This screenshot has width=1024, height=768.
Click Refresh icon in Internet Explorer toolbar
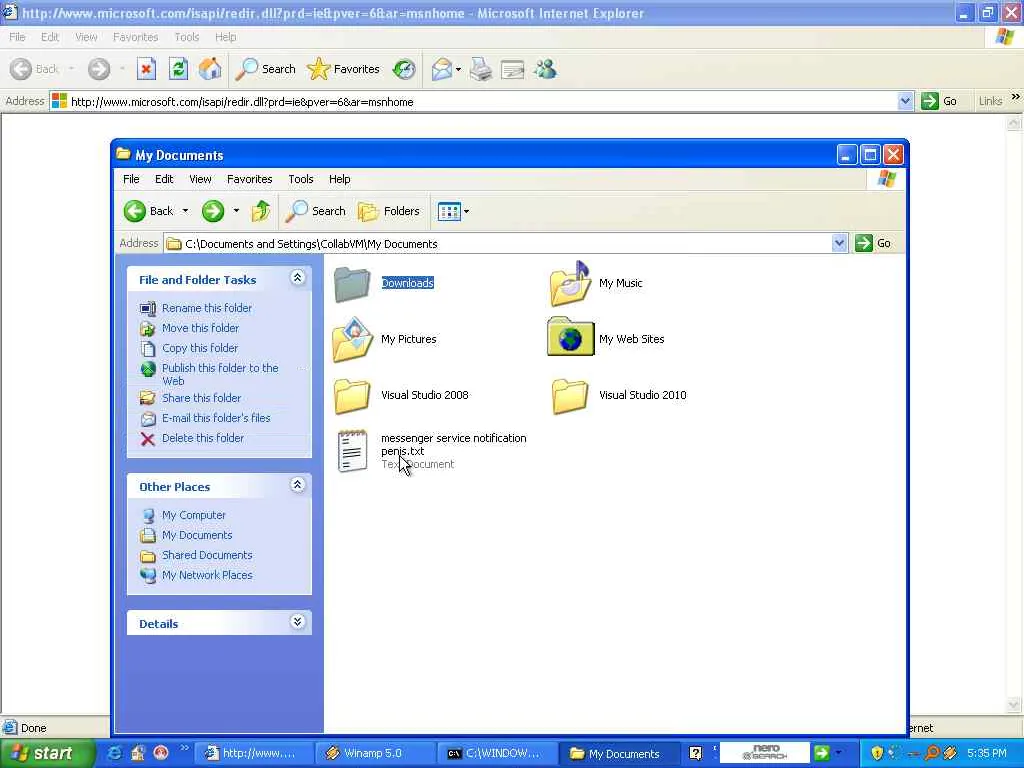coord(178,69)
